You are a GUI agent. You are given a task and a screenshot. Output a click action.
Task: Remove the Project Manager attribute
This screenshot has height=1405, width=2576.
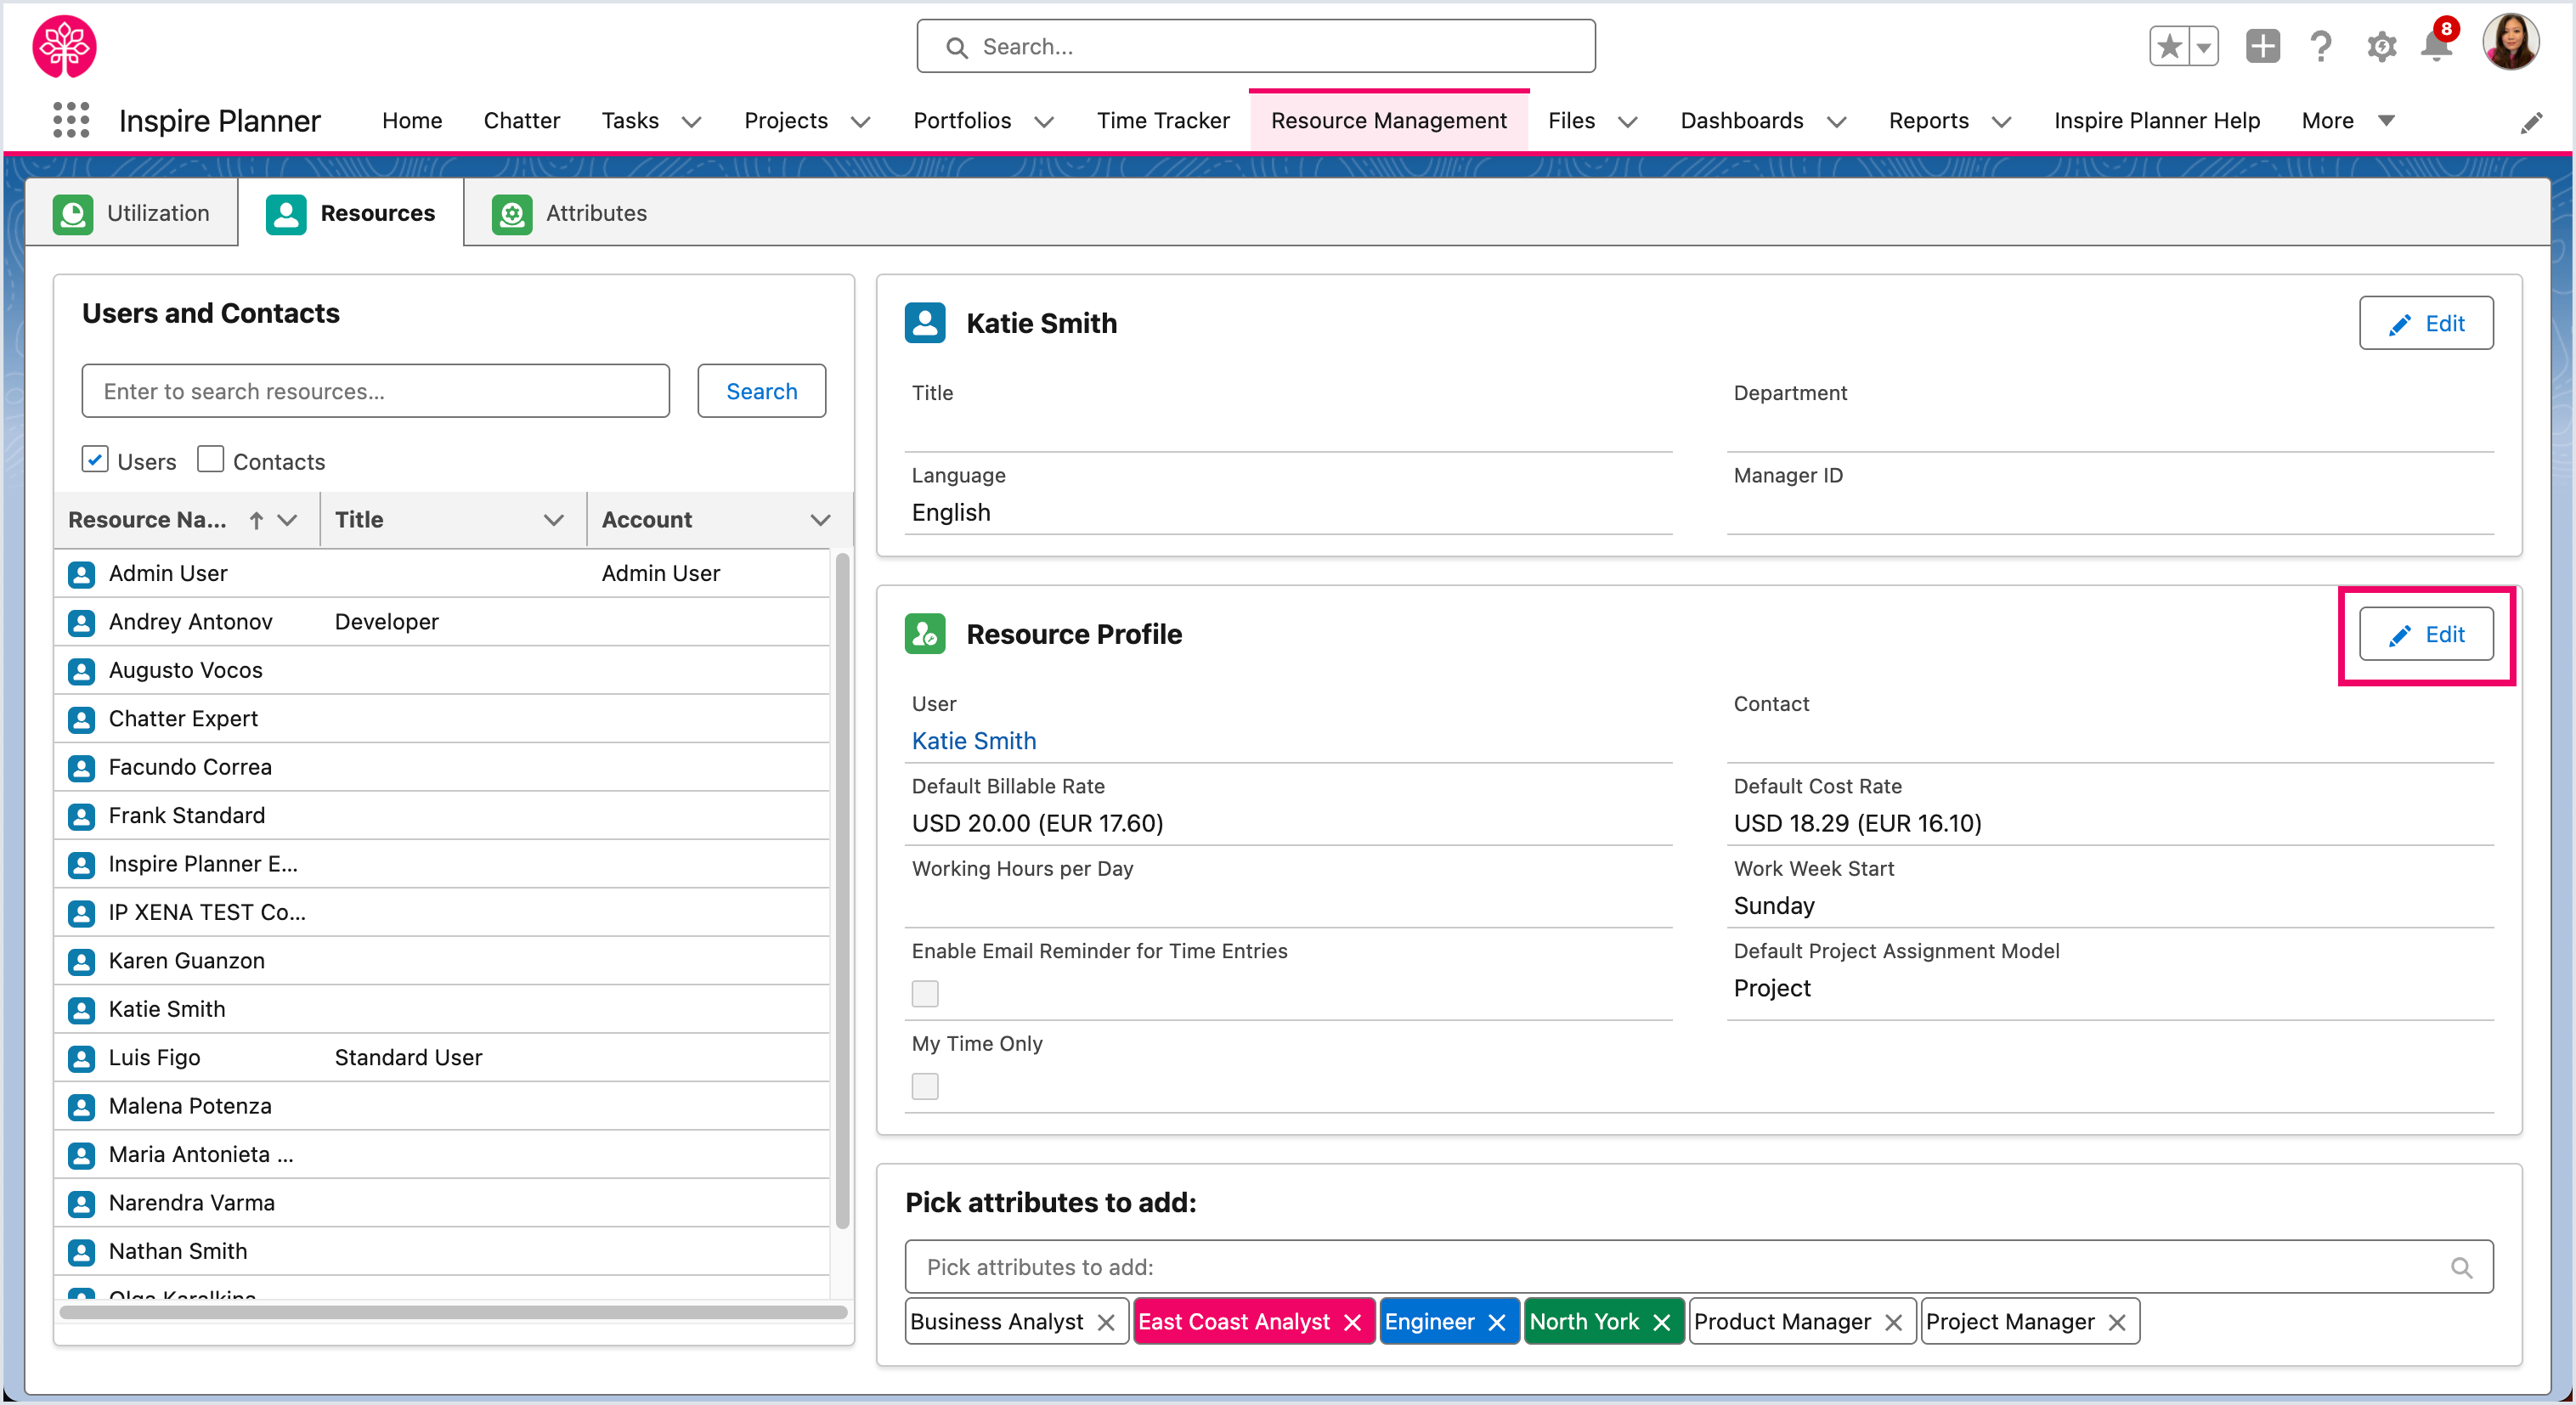coord(2117,1323)
